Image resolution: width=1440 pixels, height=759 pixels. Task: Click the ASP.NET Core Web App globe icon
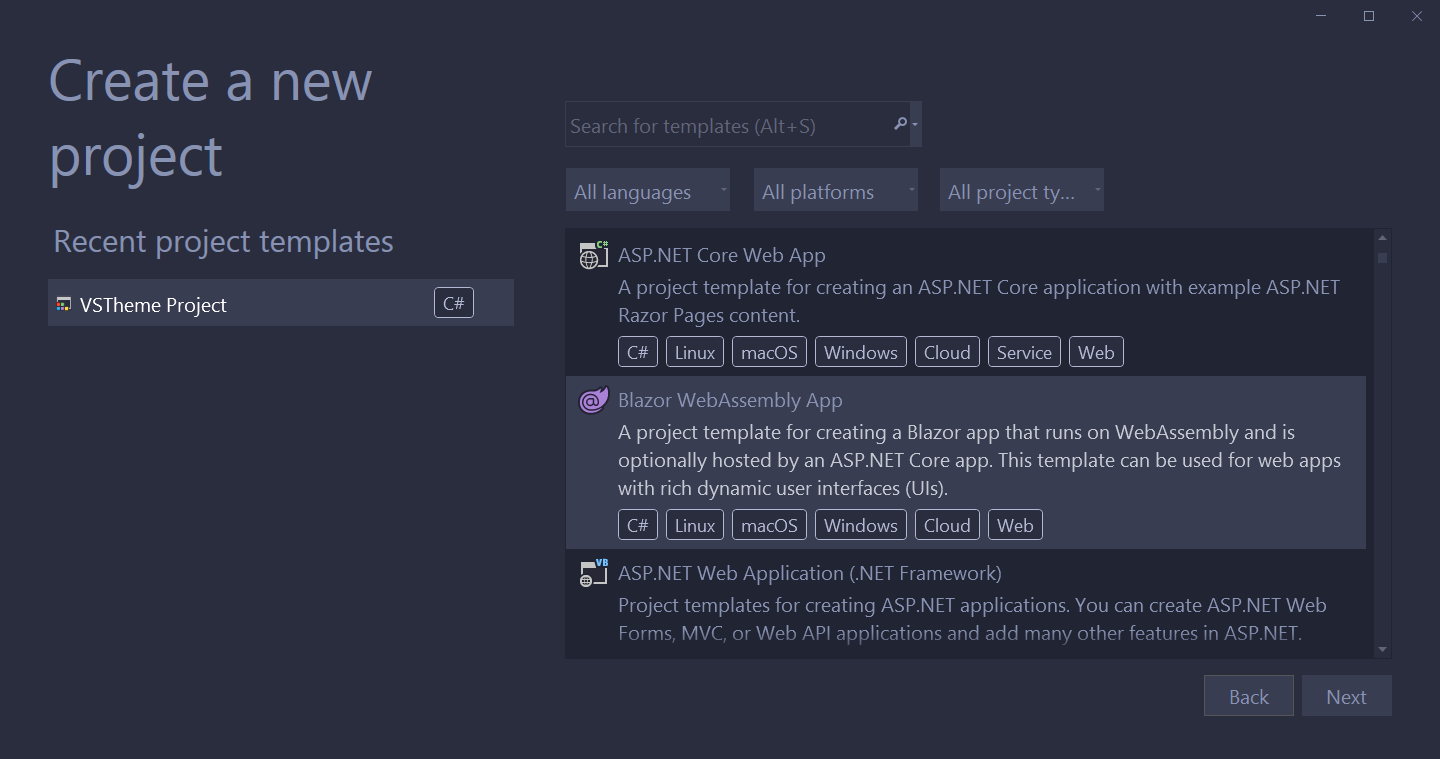(x=592, y=254)
